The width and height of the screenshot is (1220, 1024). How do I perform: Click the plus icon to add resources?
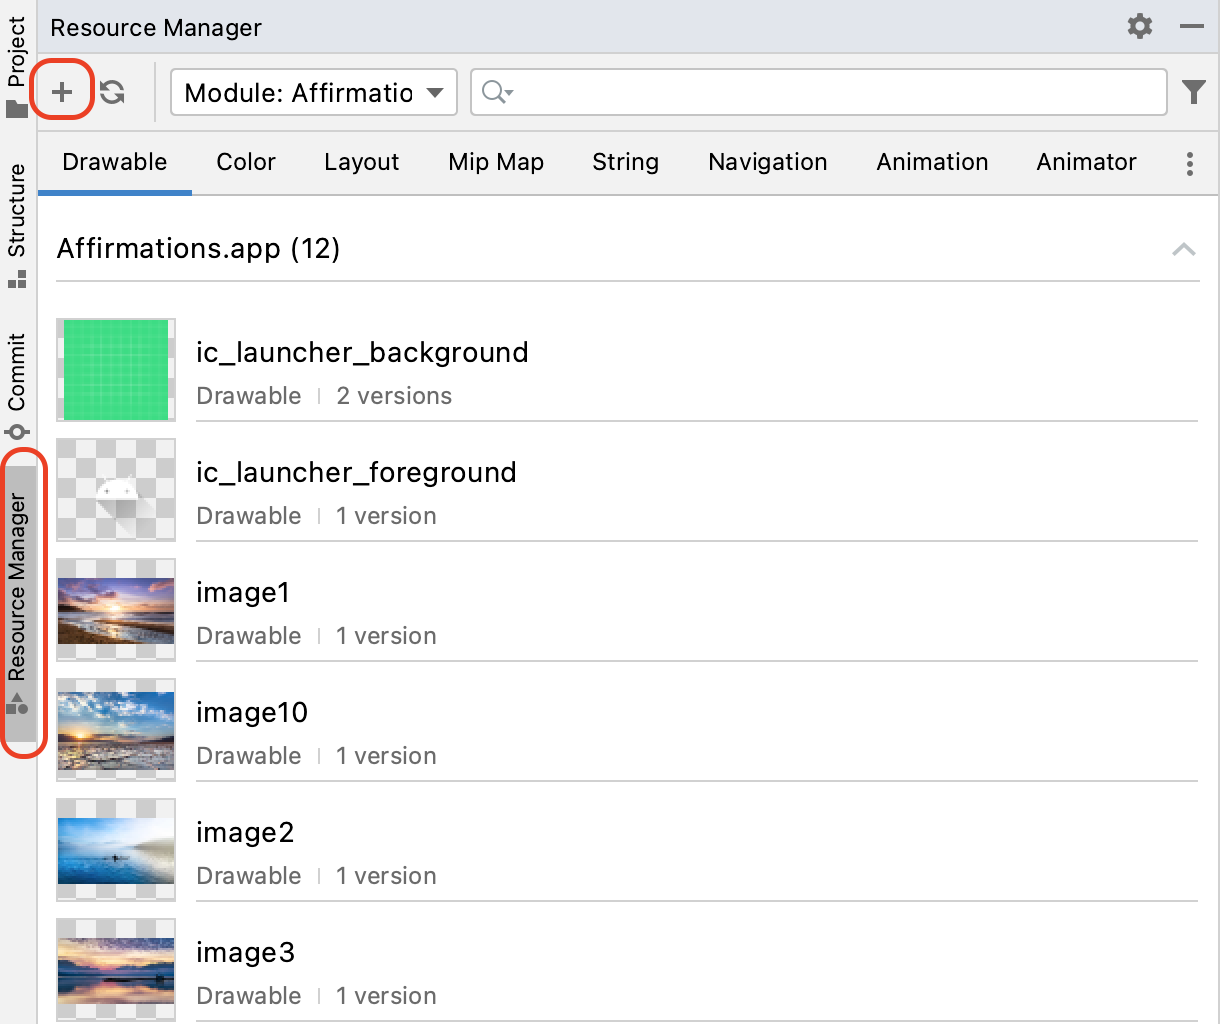click(62, 92)
